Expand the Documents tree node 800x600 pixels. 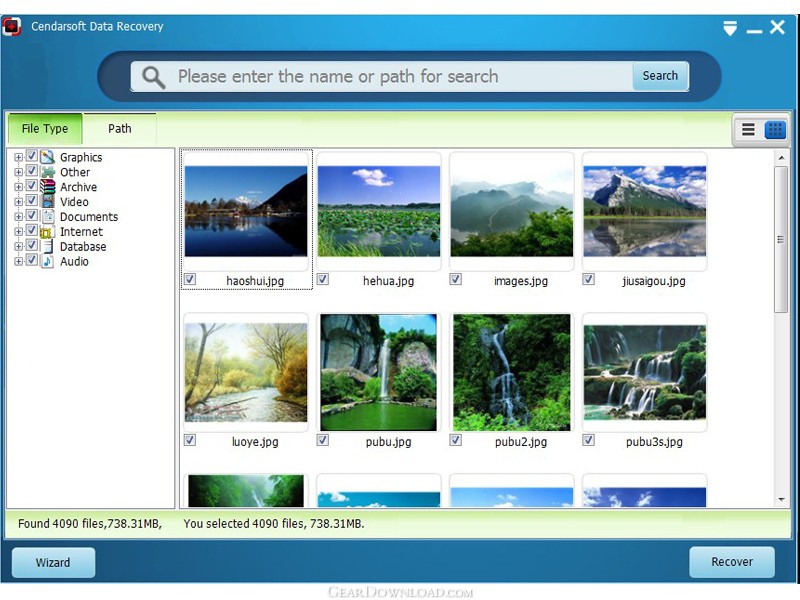(18, 217)
